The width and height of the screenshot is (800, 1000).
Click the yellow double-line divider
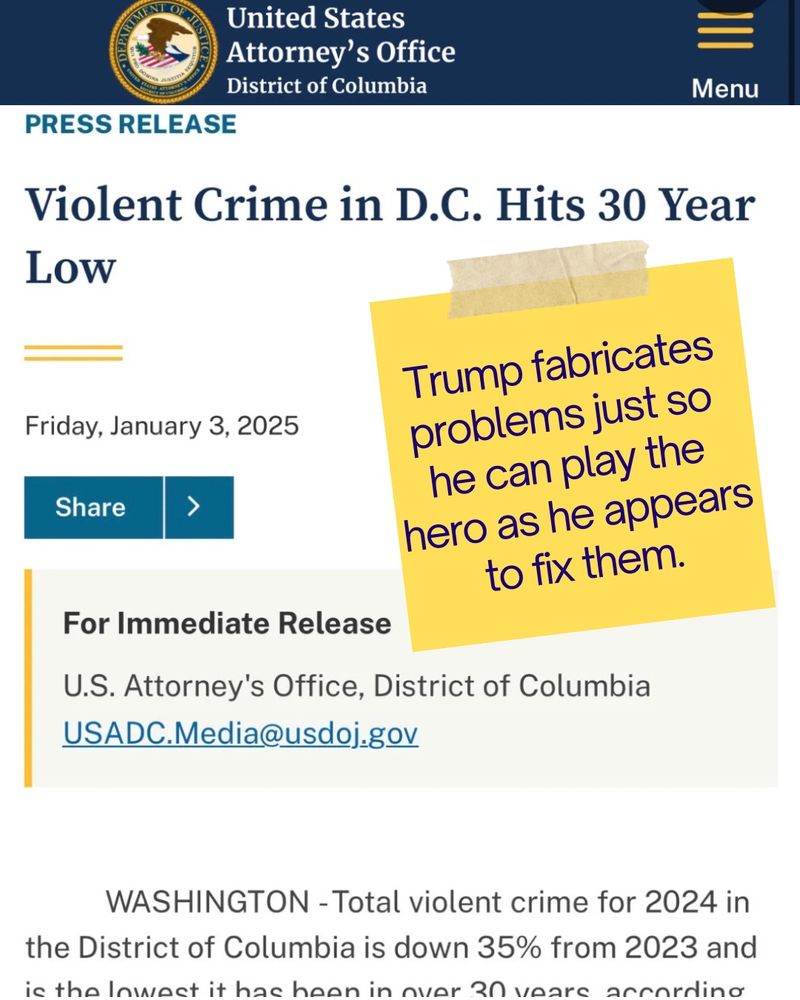(73, 353)
